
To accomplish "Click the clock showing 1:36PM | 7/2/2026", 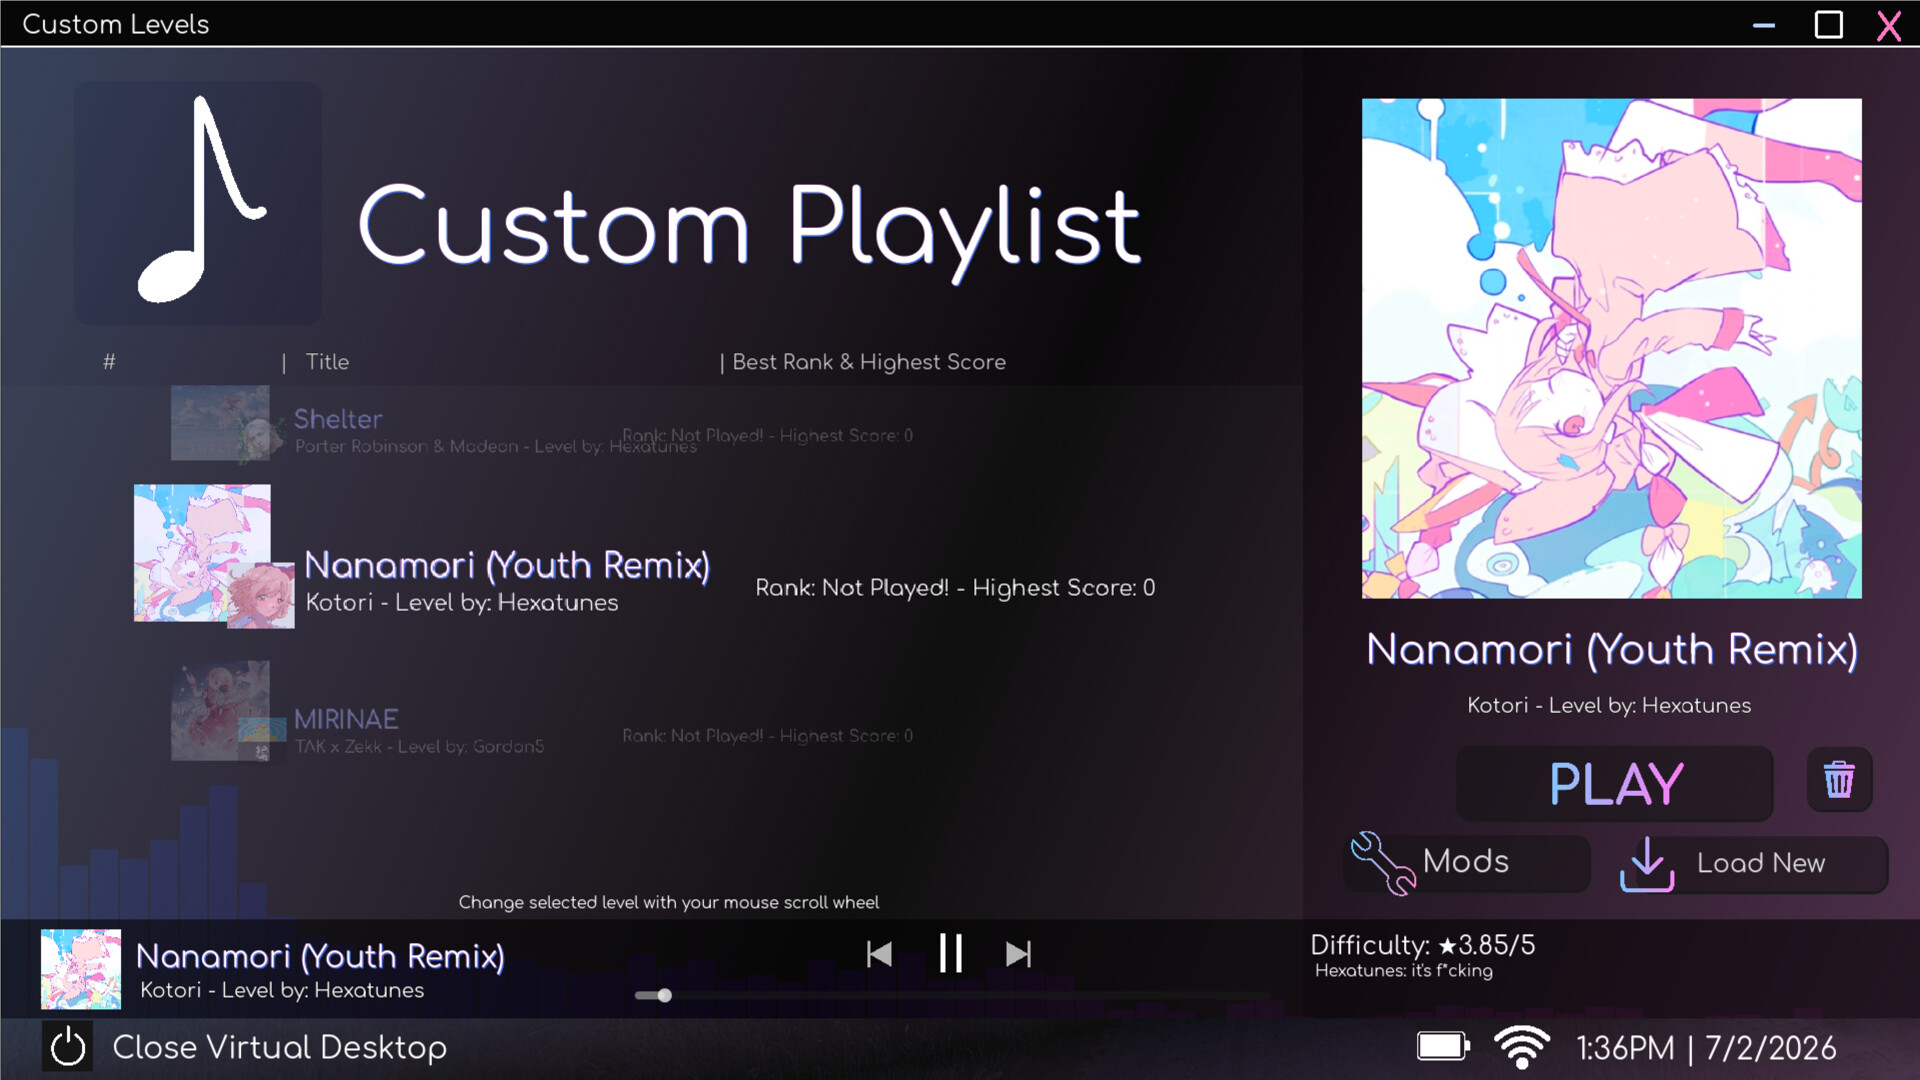I will coord(1706,1047).
